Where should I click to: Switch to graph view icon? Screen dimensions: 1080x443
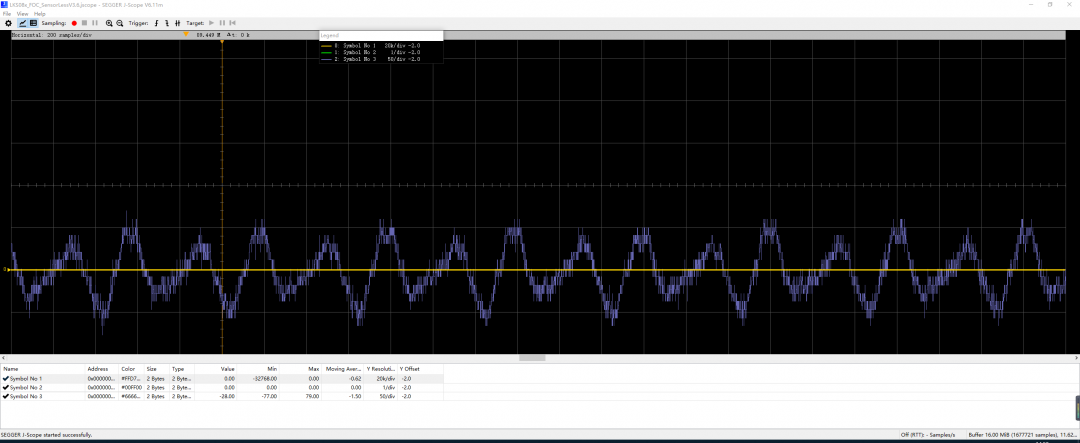[22, 23]
